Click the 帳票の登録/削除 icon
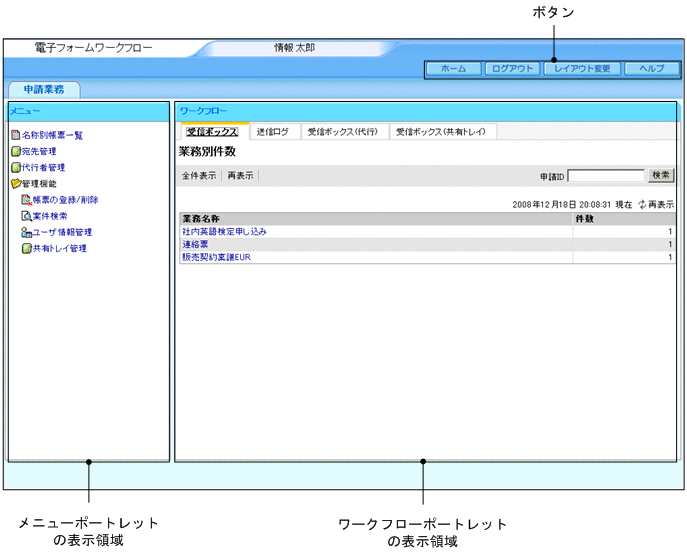Screen dimensions: 687x560 [26, 200]
